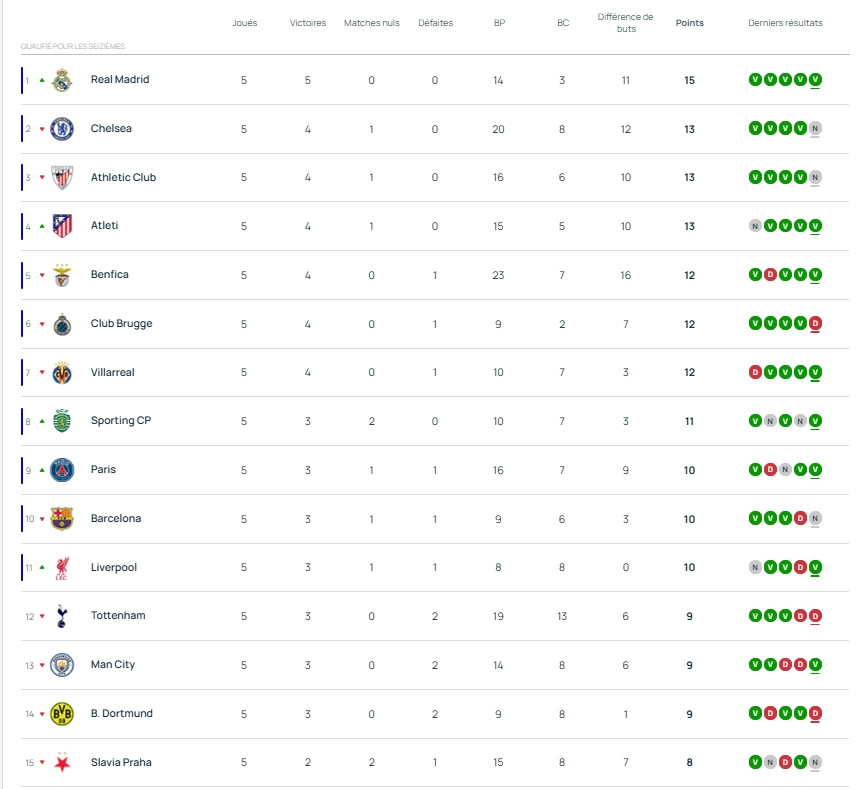
Task: Click the Athletic Club crest icon
Action: pos(62,177)
